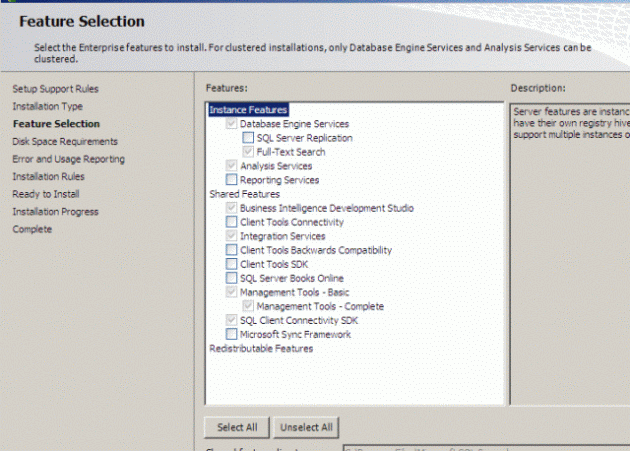The width and height of the screenshot is (630, 451).
Task: Select the SQL Server Replication label
Action: pyautogui.click(x=305, y=138)
